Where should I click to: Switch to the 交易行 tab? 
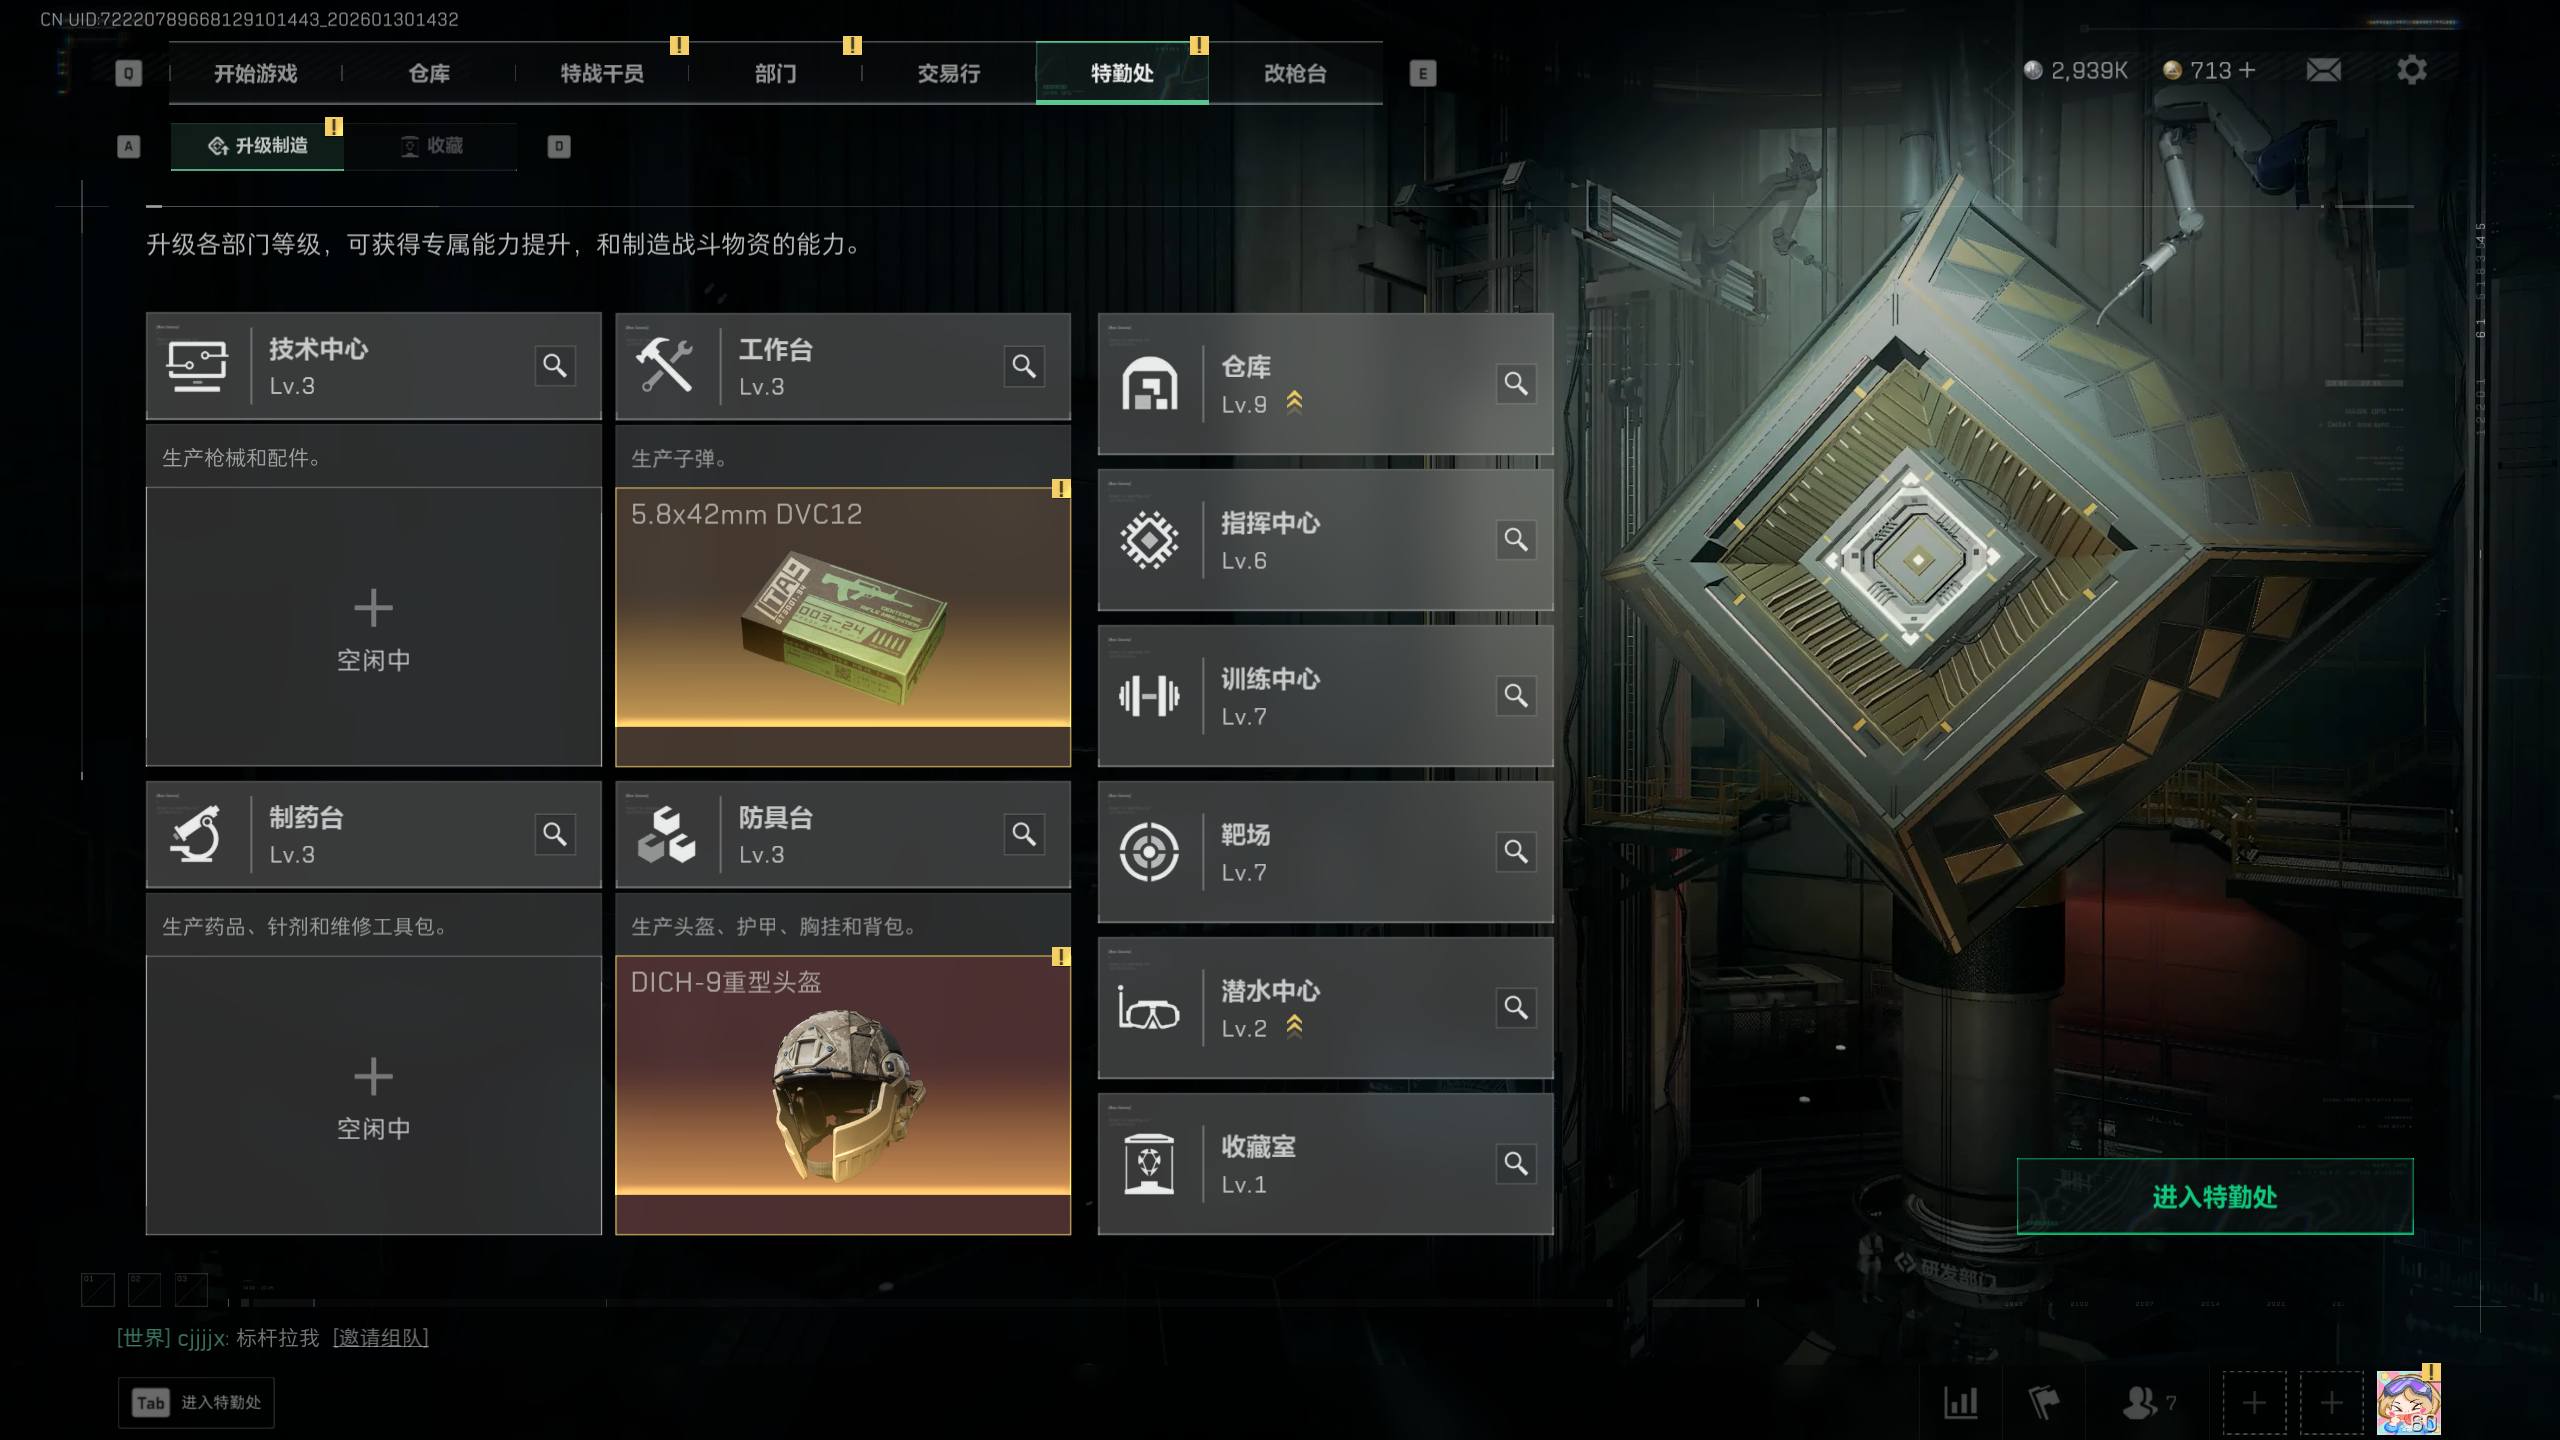tap(948, 73)
